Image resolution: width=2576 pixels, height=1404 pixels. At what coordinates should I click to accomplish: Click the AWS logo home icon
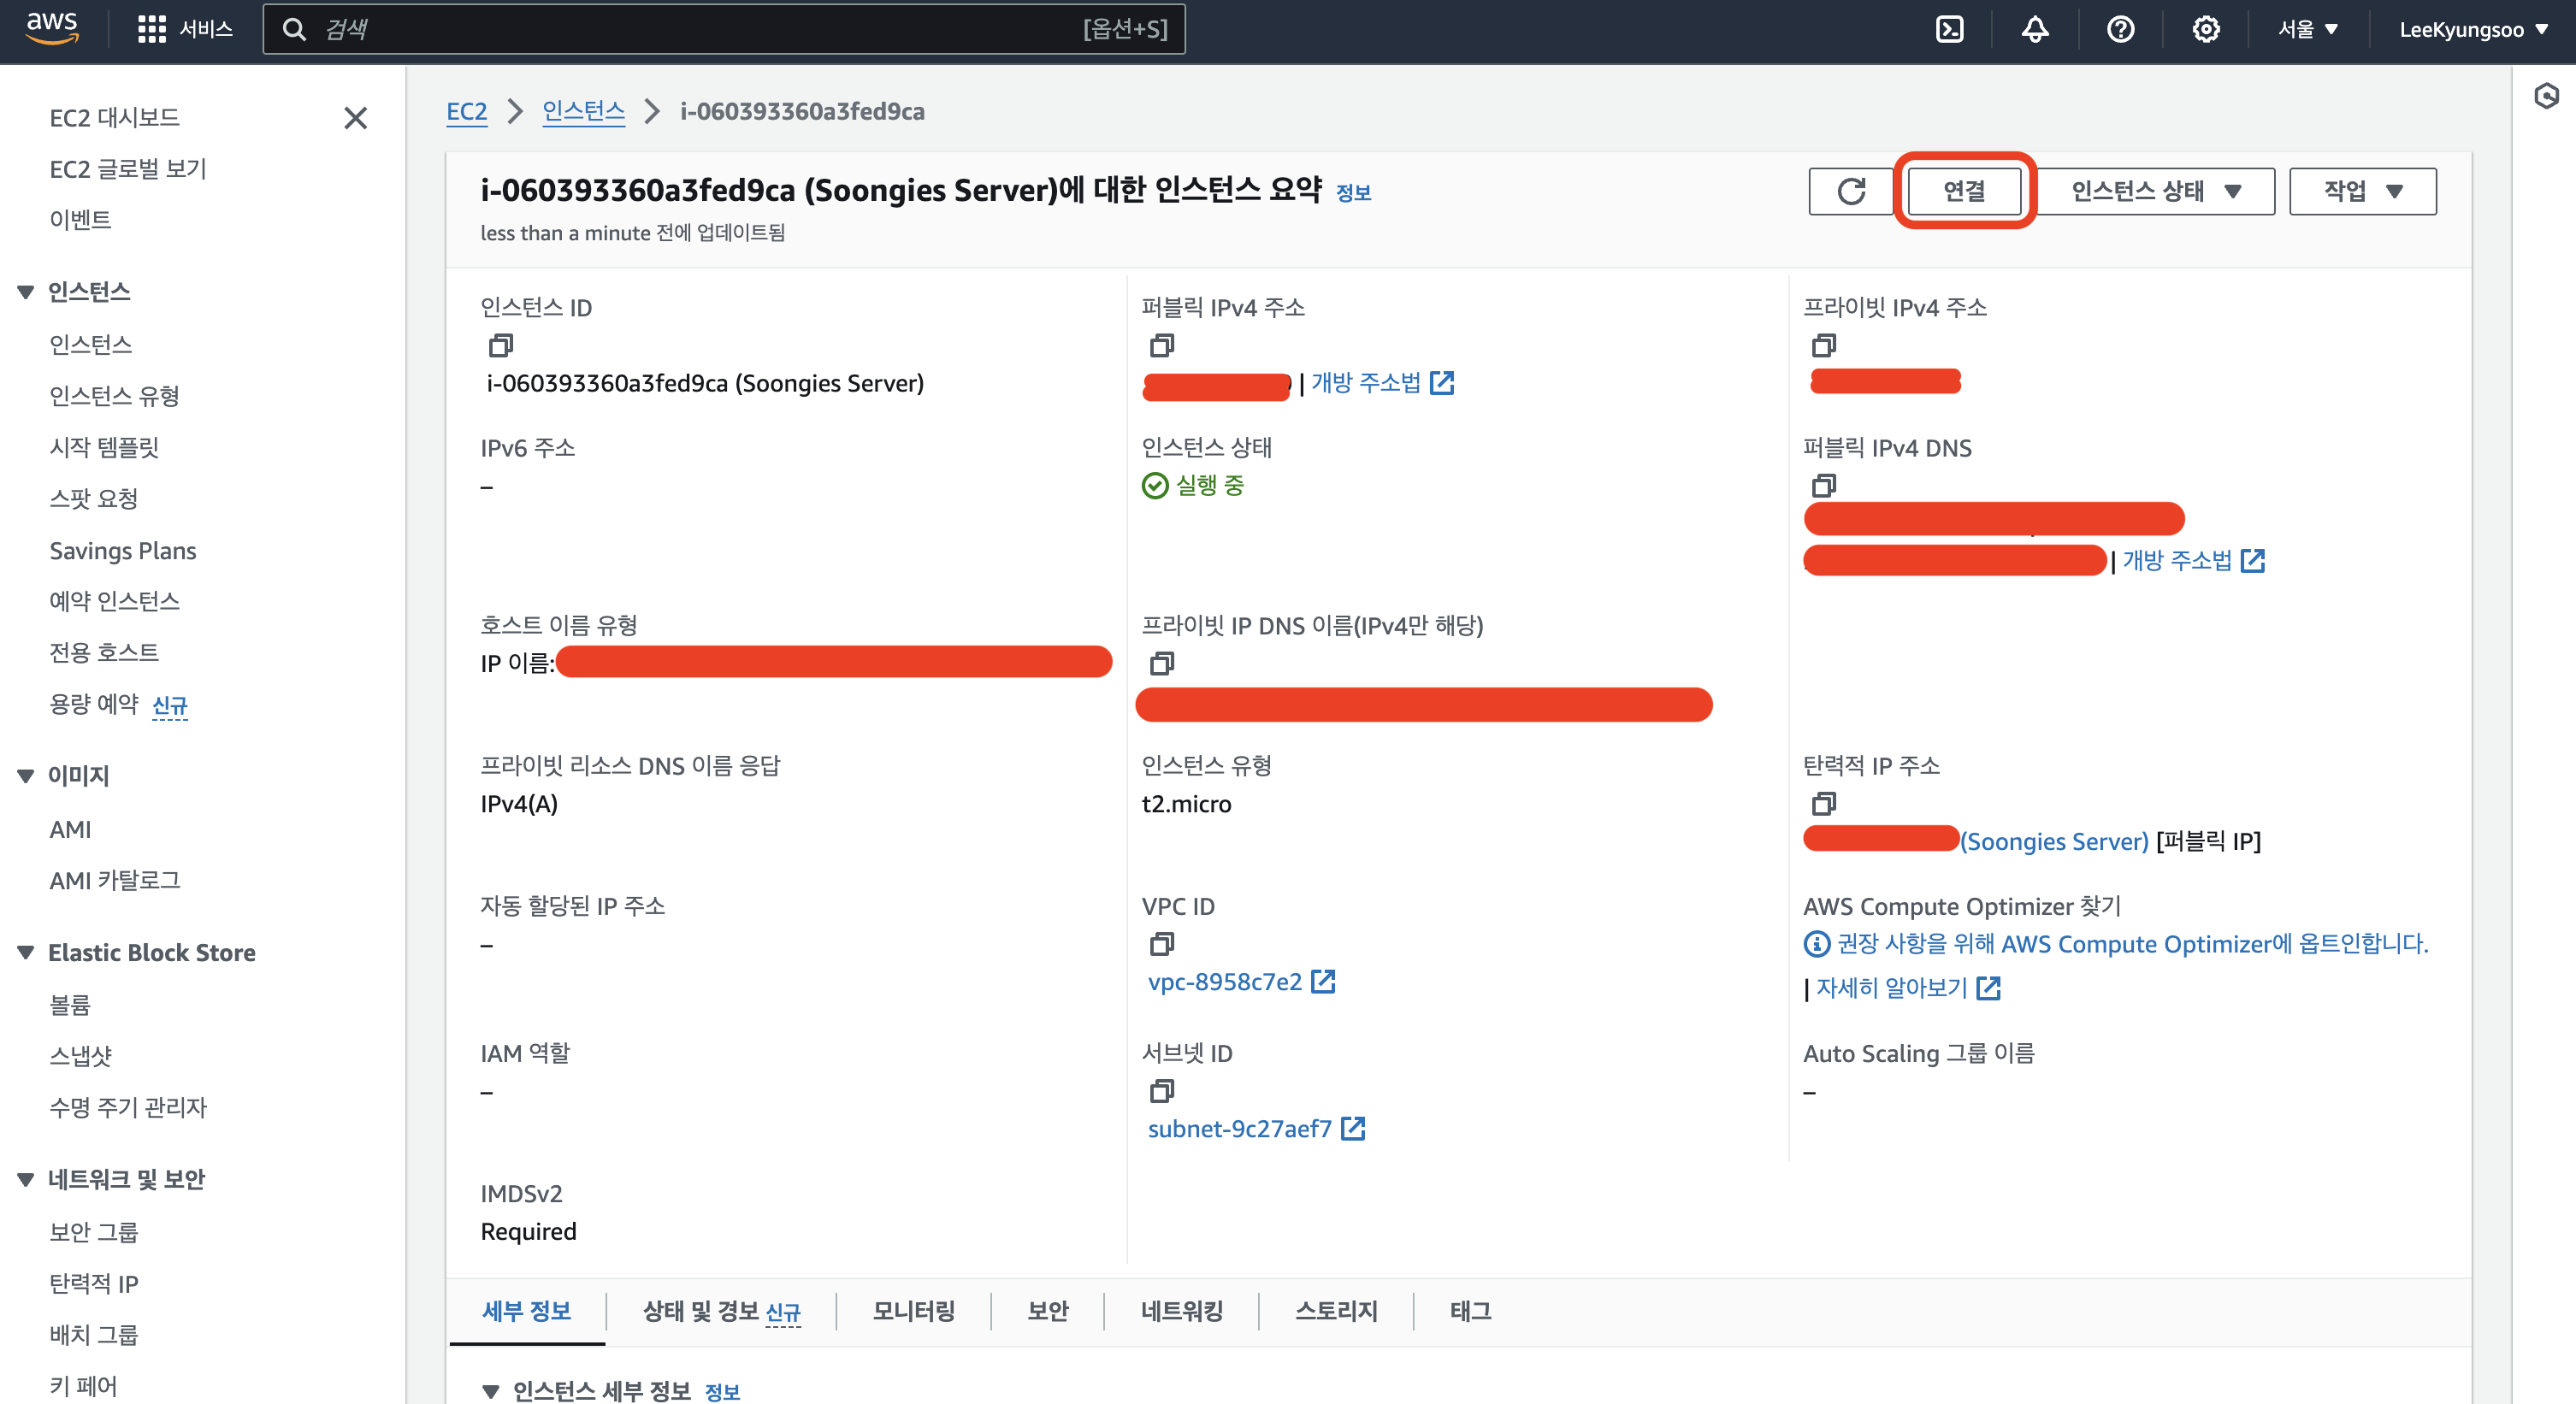click(52, 29)
